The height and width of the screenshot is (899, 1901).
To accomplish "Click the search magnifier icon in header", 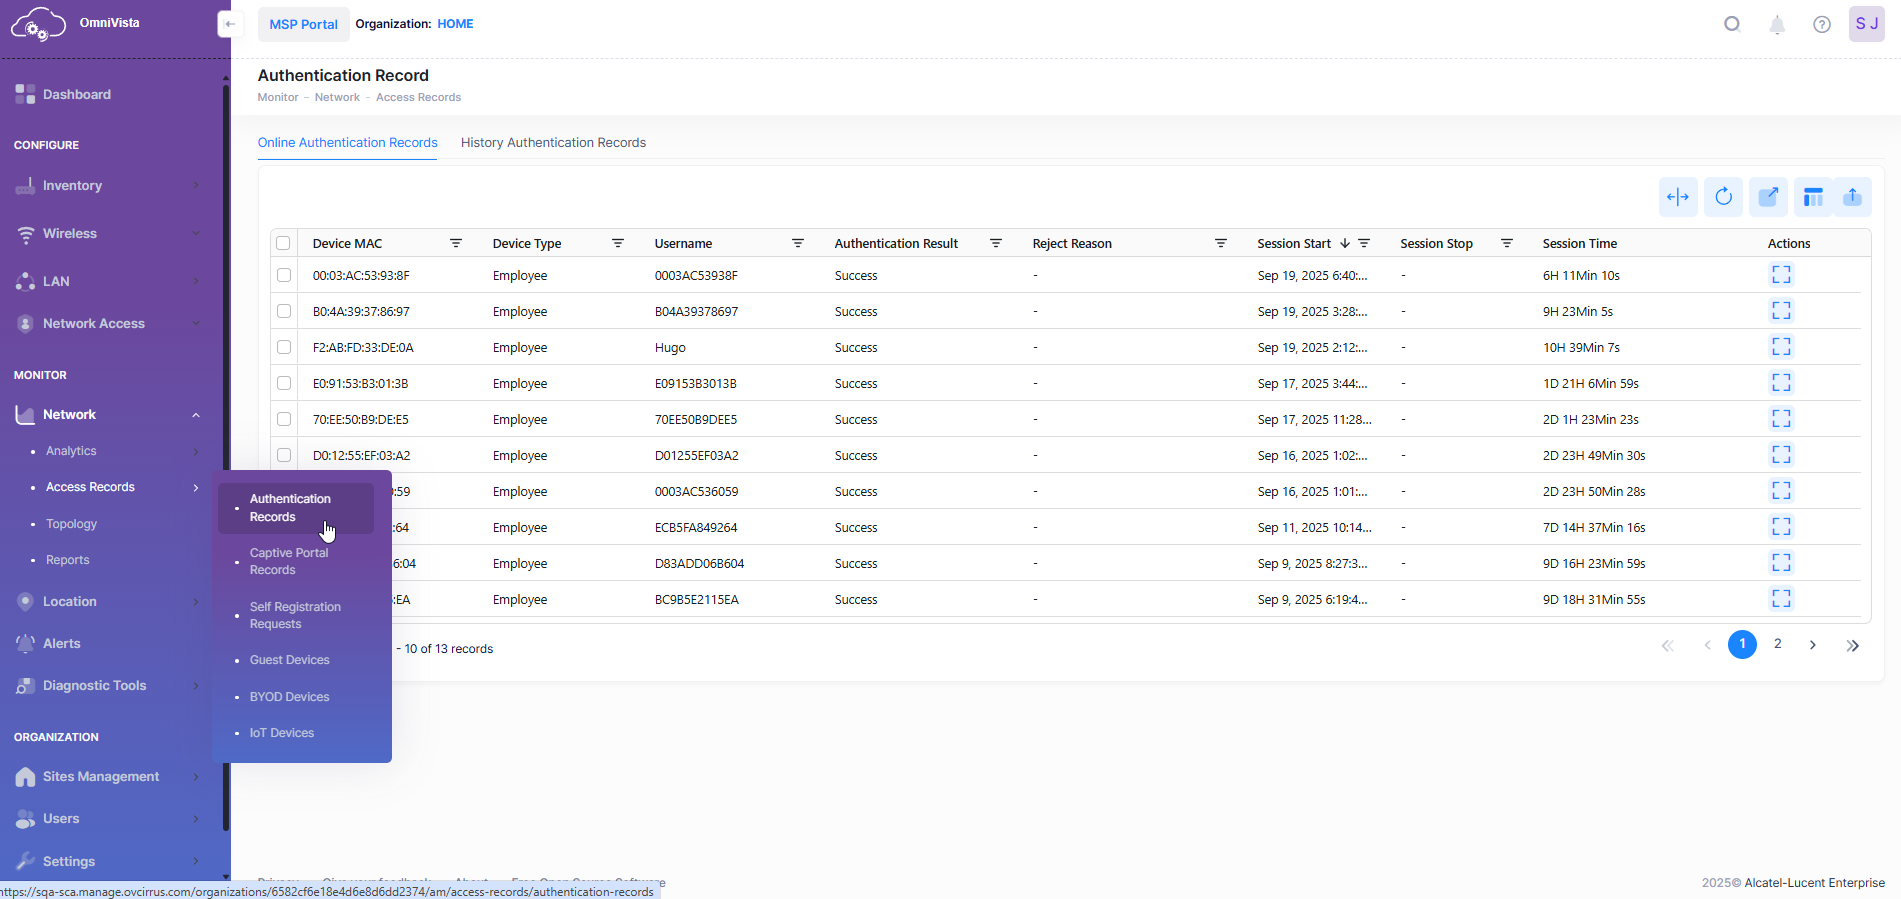I will pyautogui.click(x=1732, y=25).
